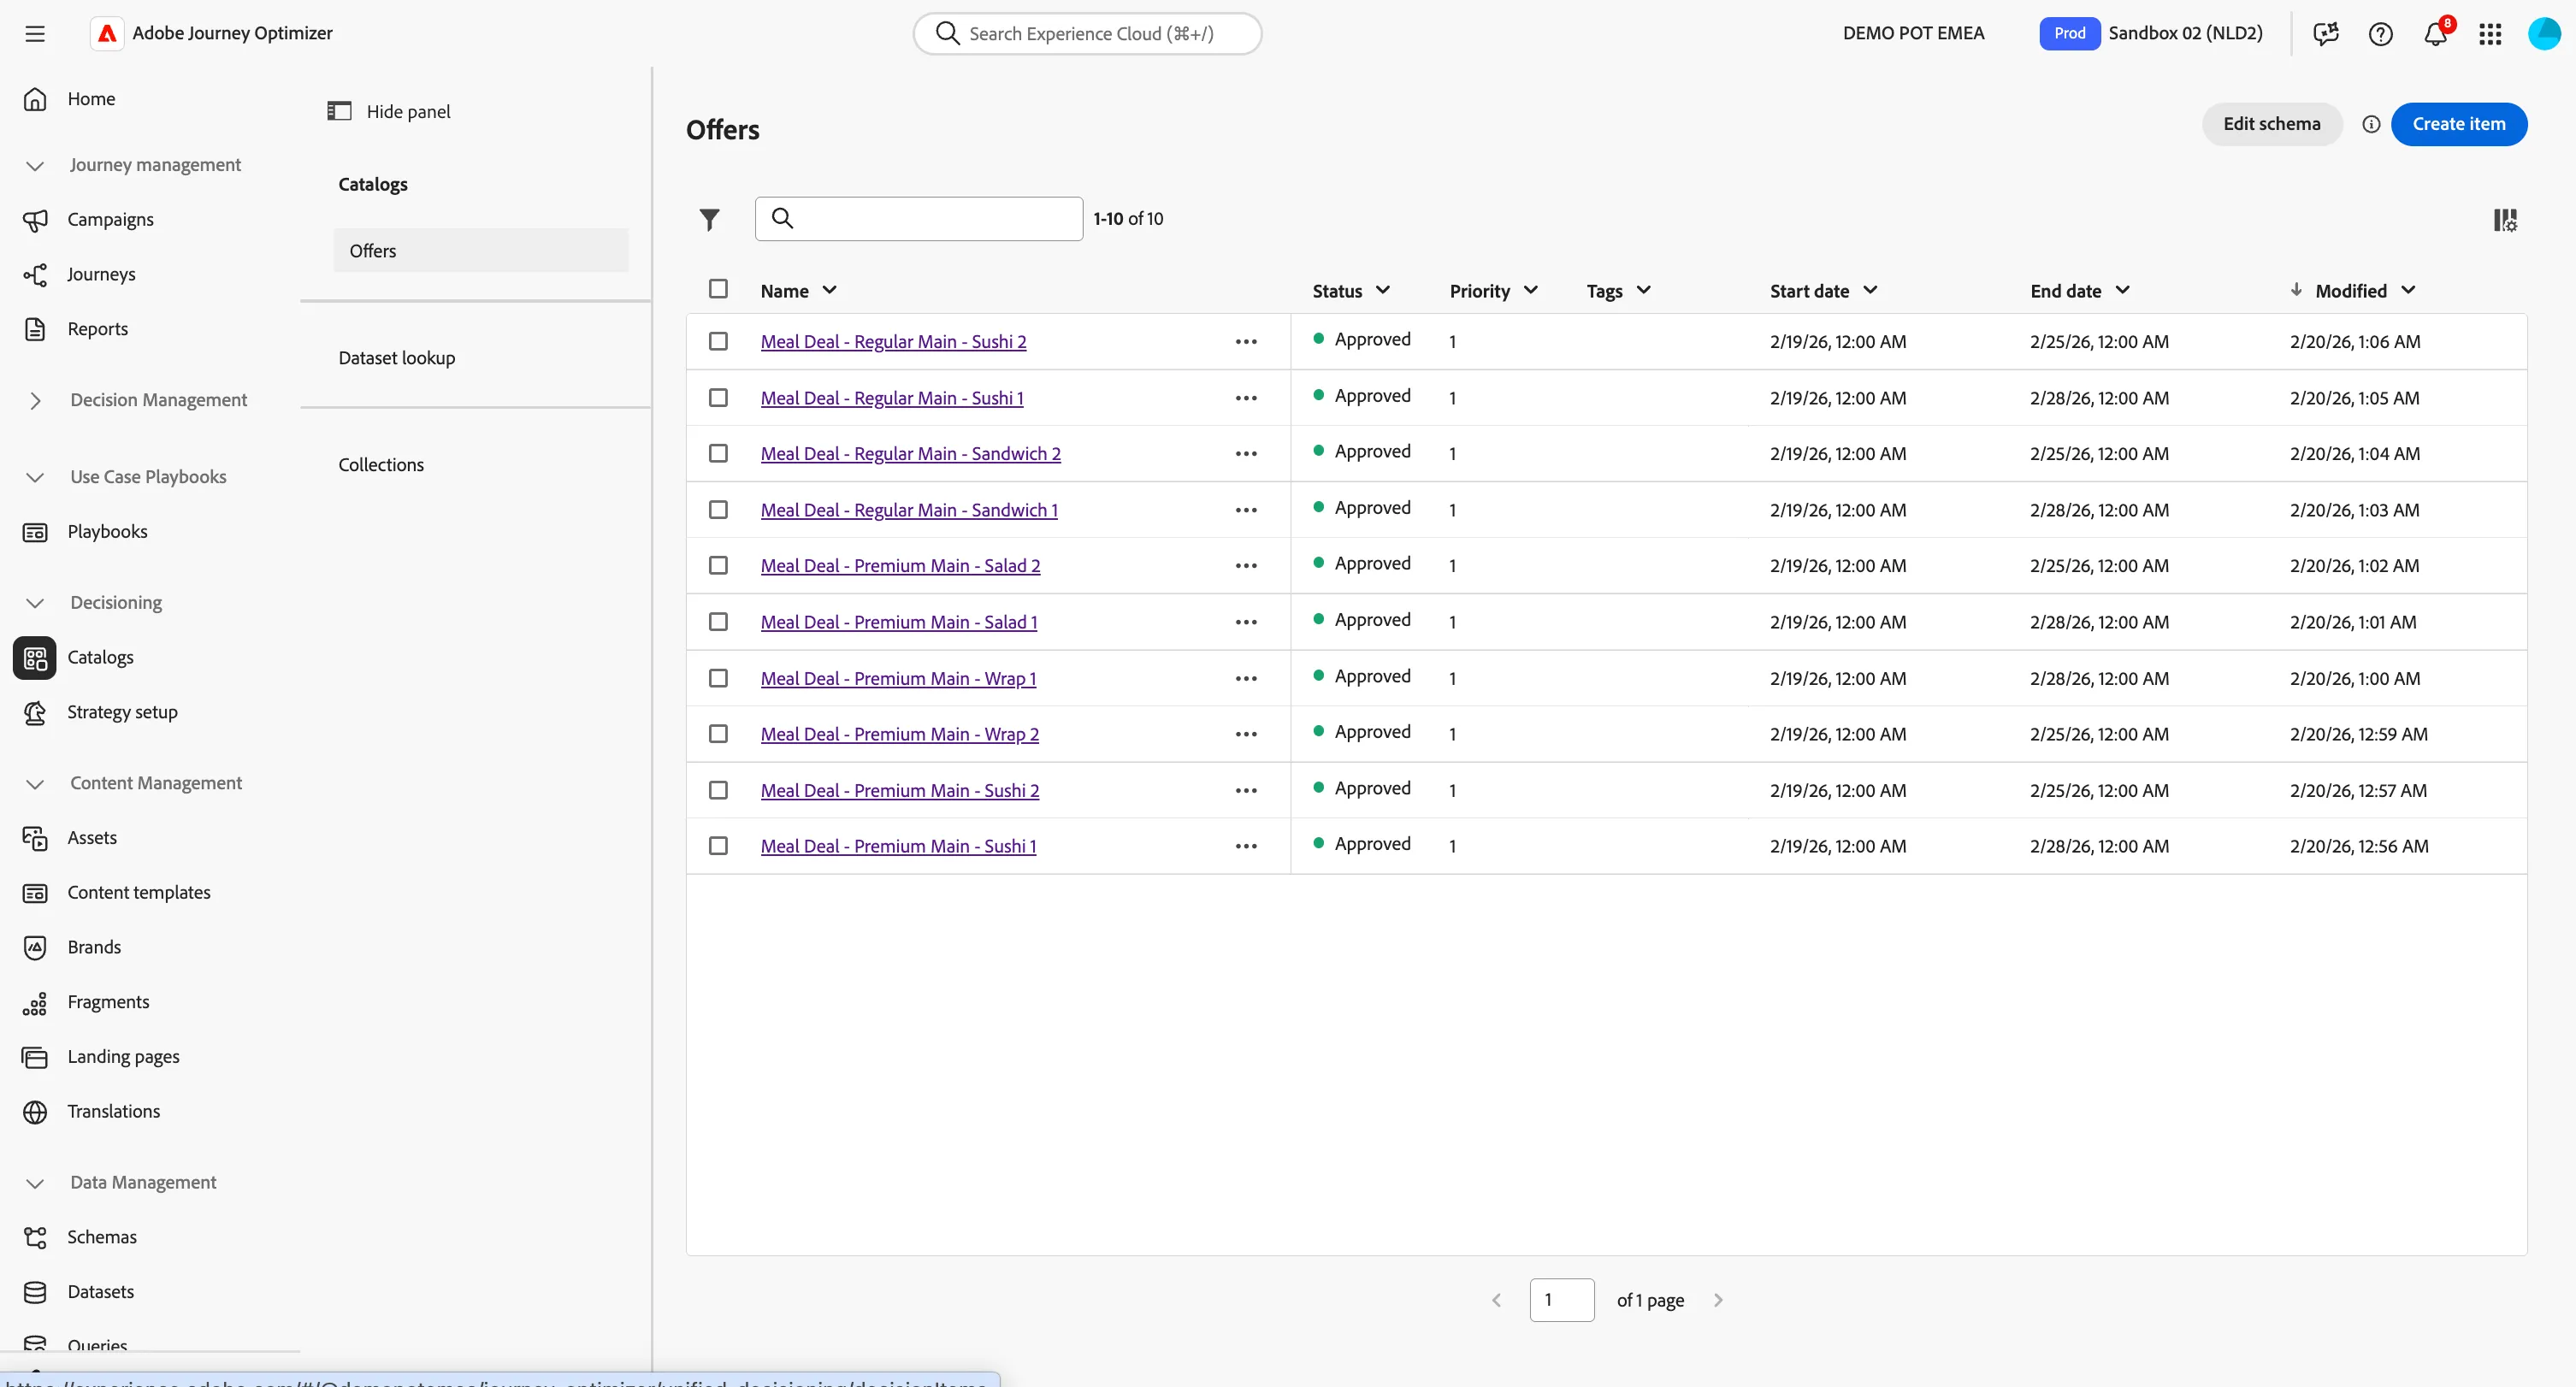This screenshot has height=1387, width=2576.
Task: Open the Status column dropdown
Action: click(1383, 290)
